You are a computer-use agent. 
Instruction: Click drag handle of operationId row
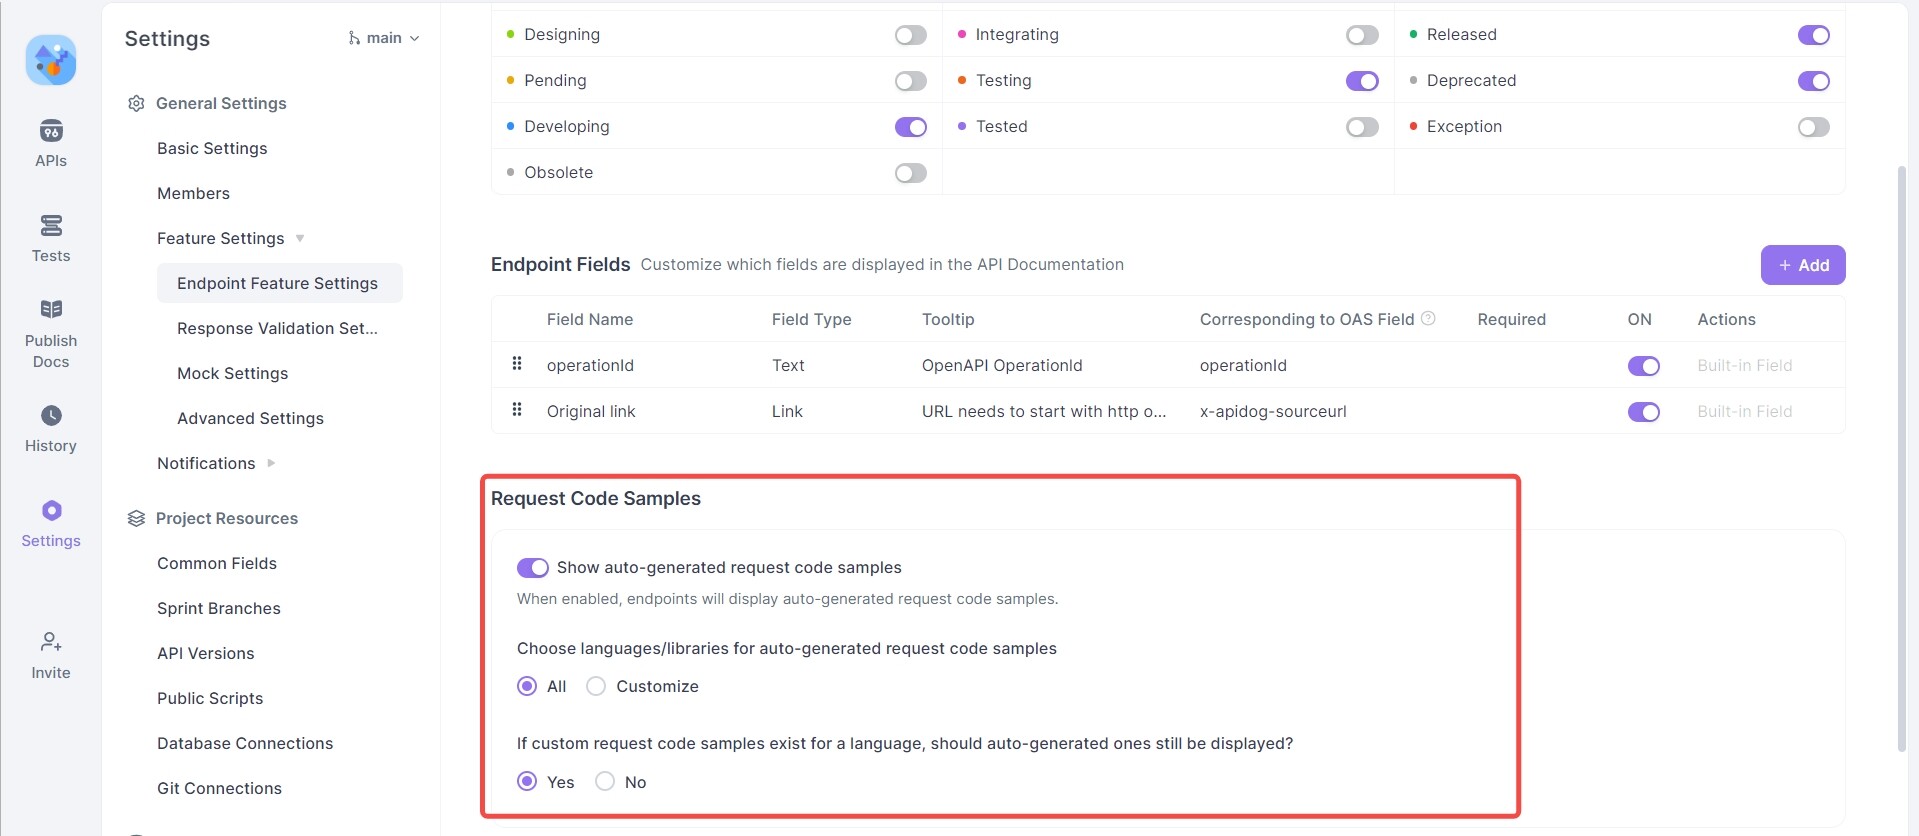pyautogui.click(x=517, y=364)
